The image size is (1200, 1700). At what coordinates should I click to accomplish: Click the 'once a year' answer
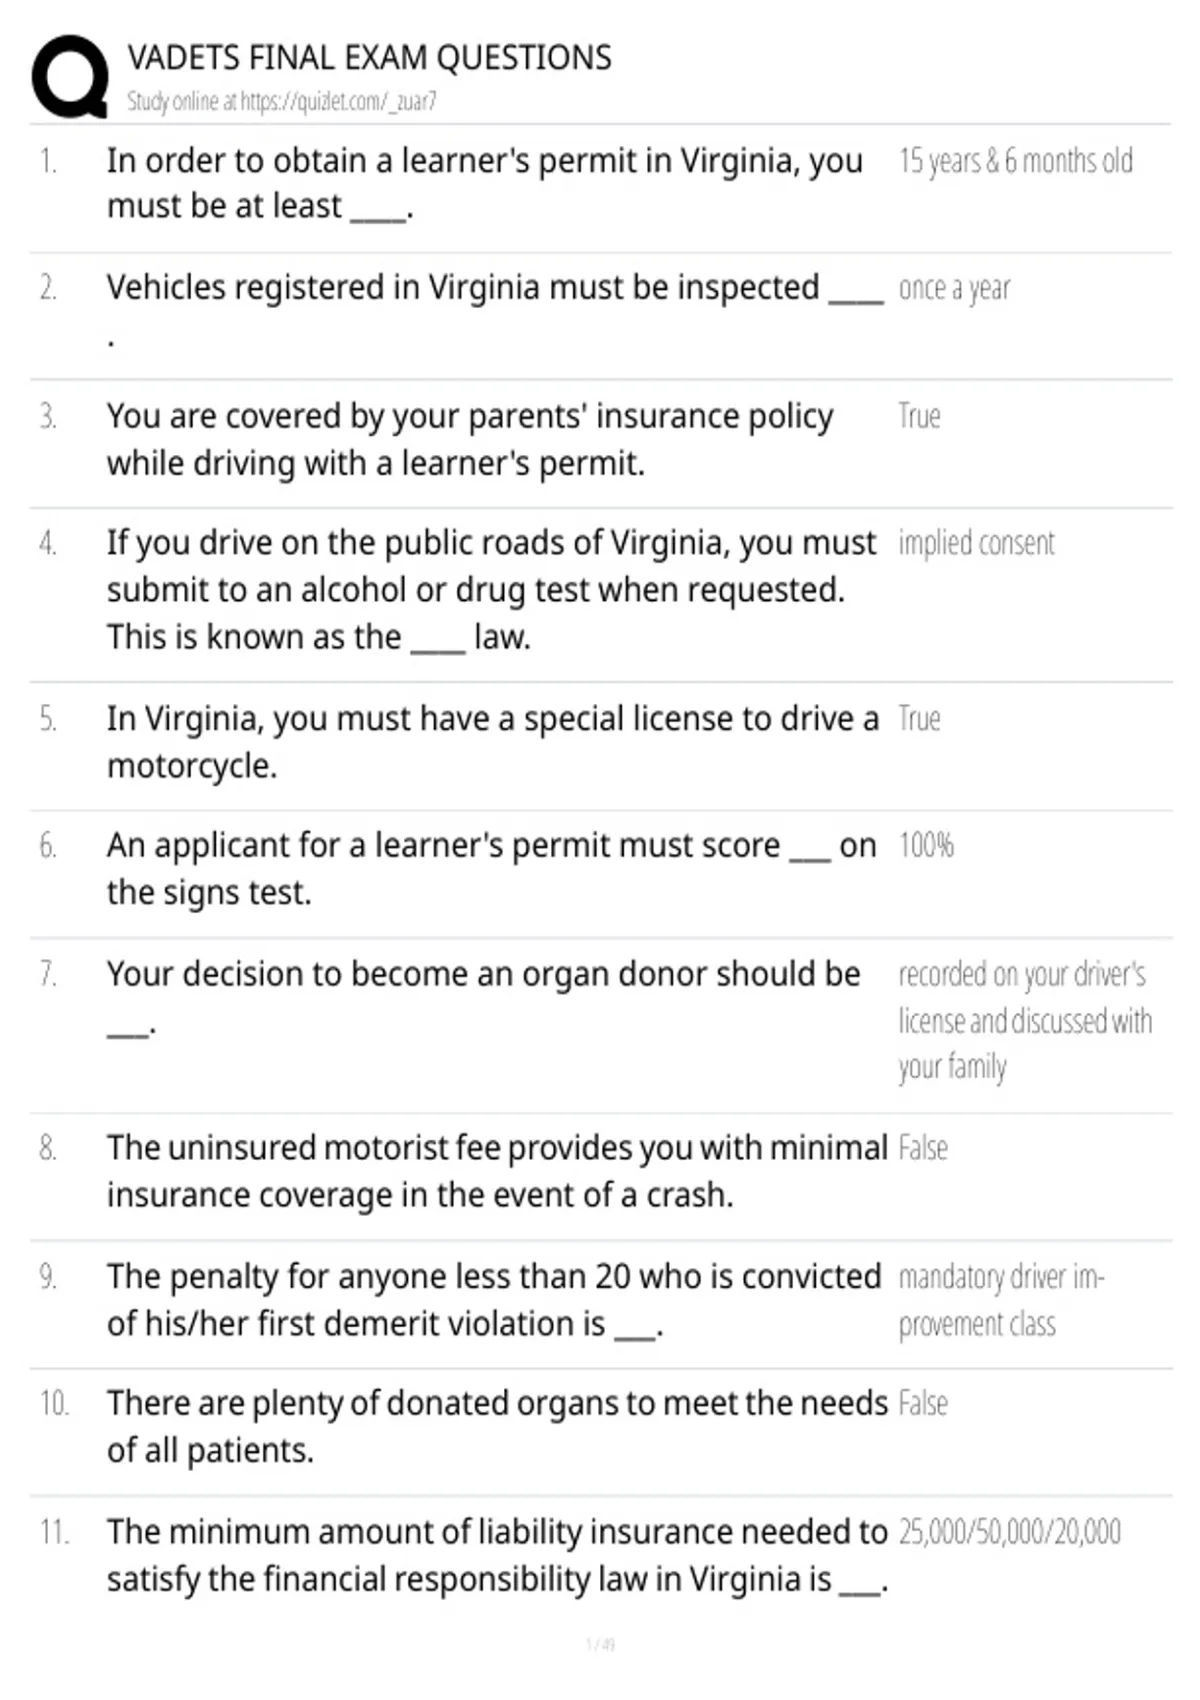[x=954, y=288]
